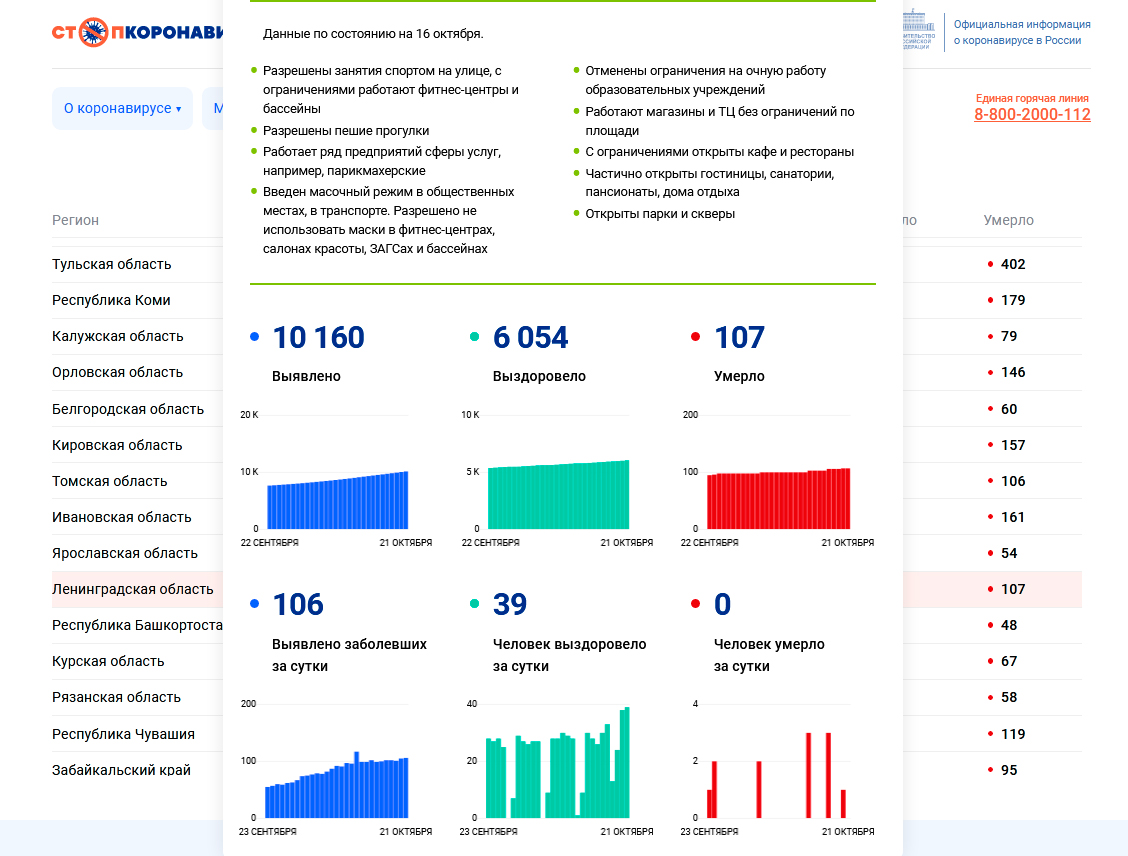Open Официальная информация о коронавирусе link

tap(1021, 32)
